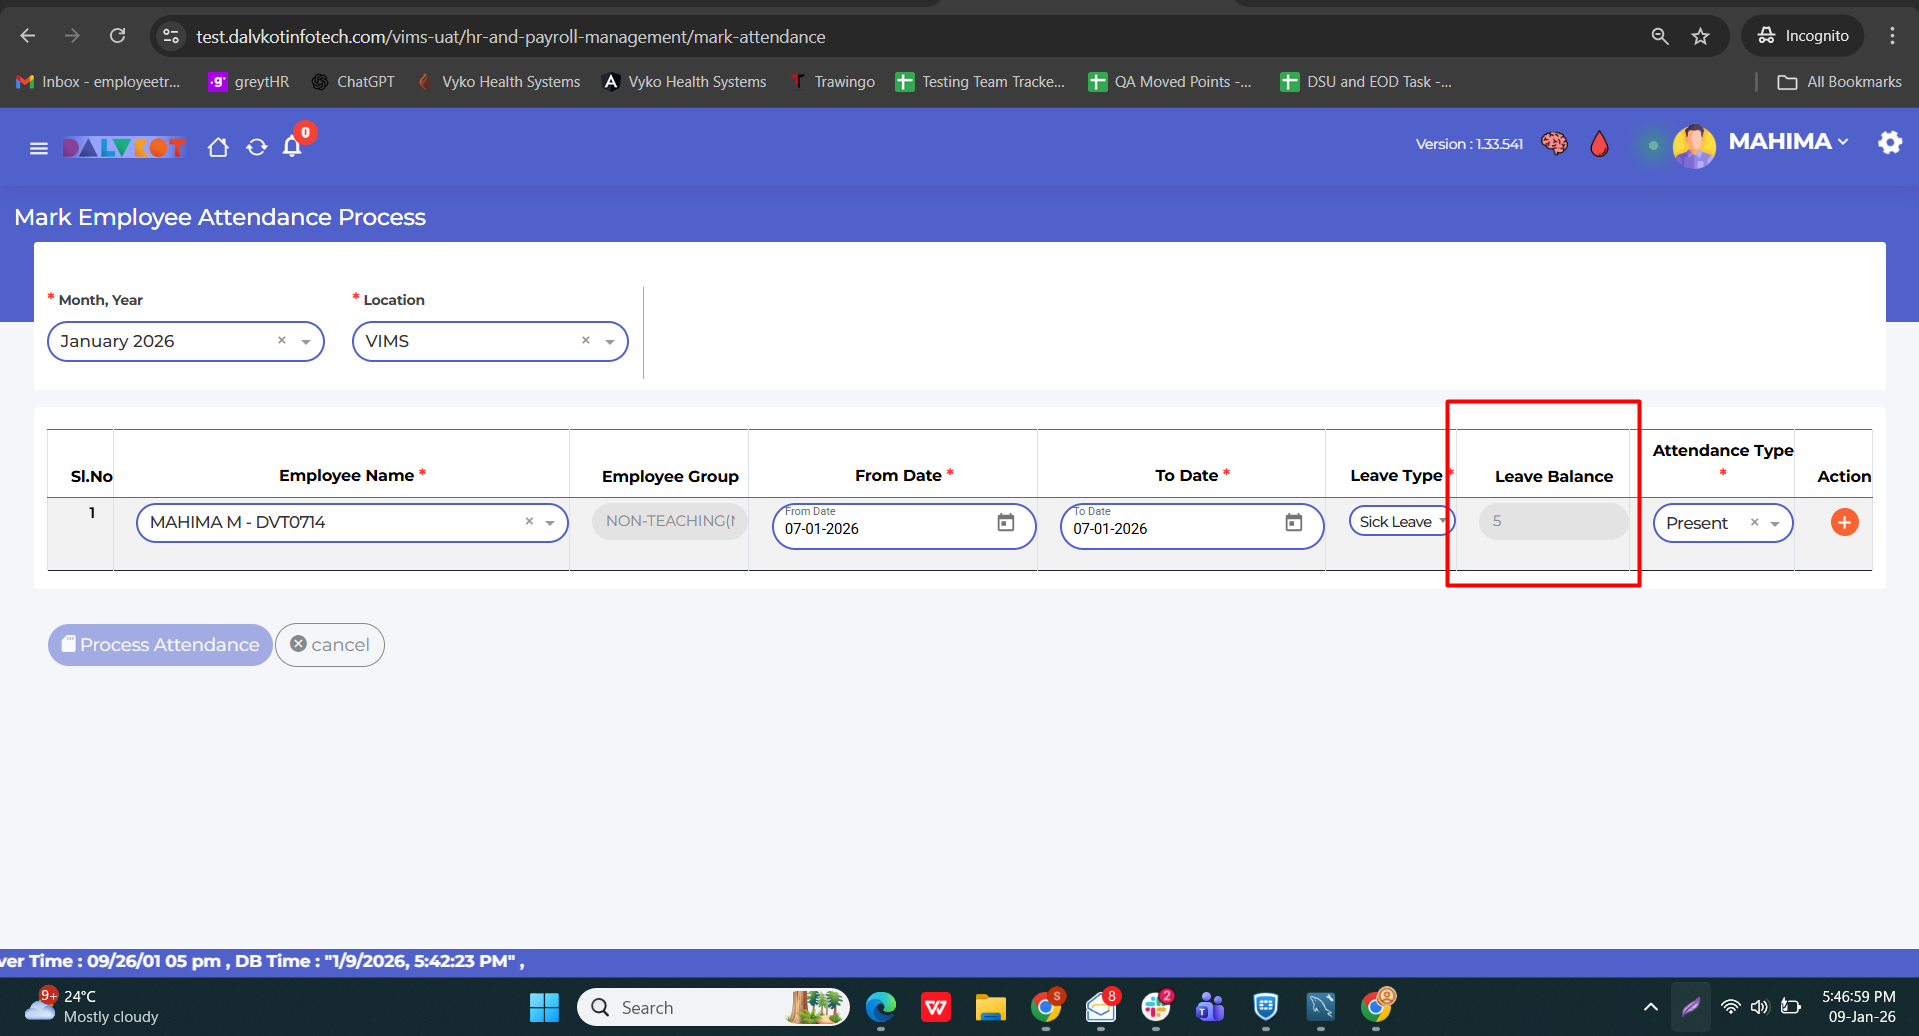Click the brain icon in header
1919x1036 pixels.
[1554, 144]
